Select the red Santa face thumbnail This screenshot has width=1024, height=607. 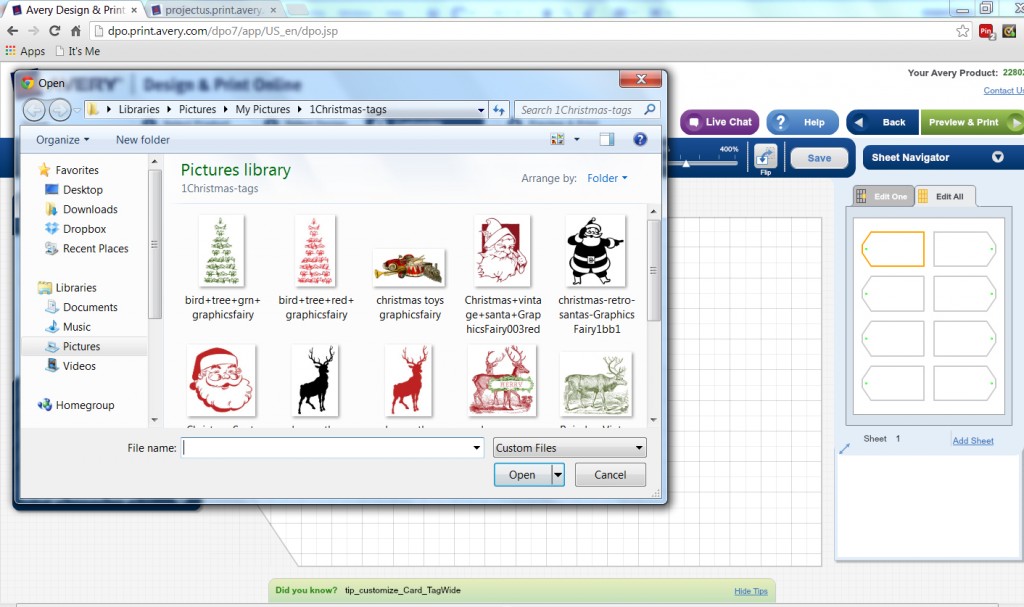[x=221, y=380]
